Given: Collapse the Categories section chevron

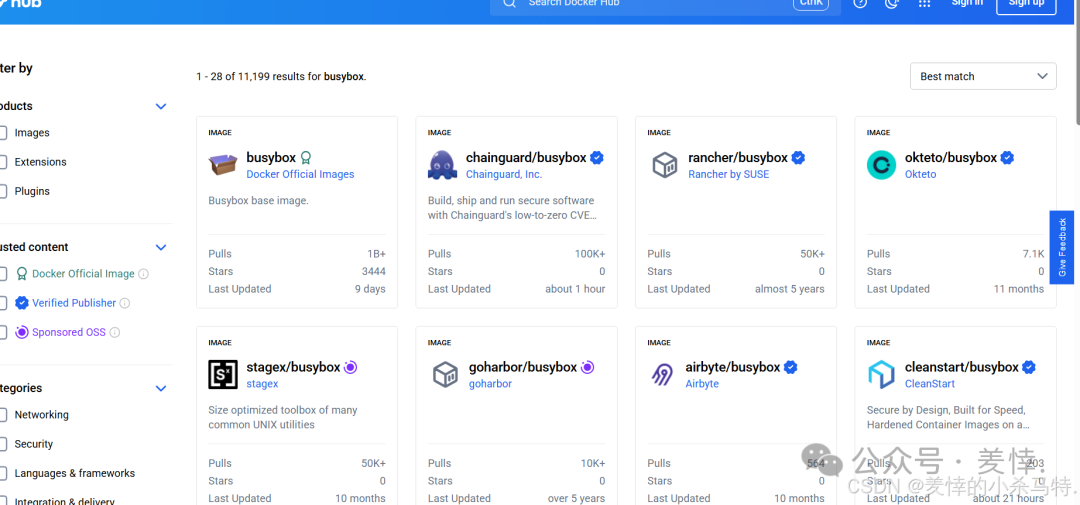Looking at the screenshot, I should tap(161, 389).
